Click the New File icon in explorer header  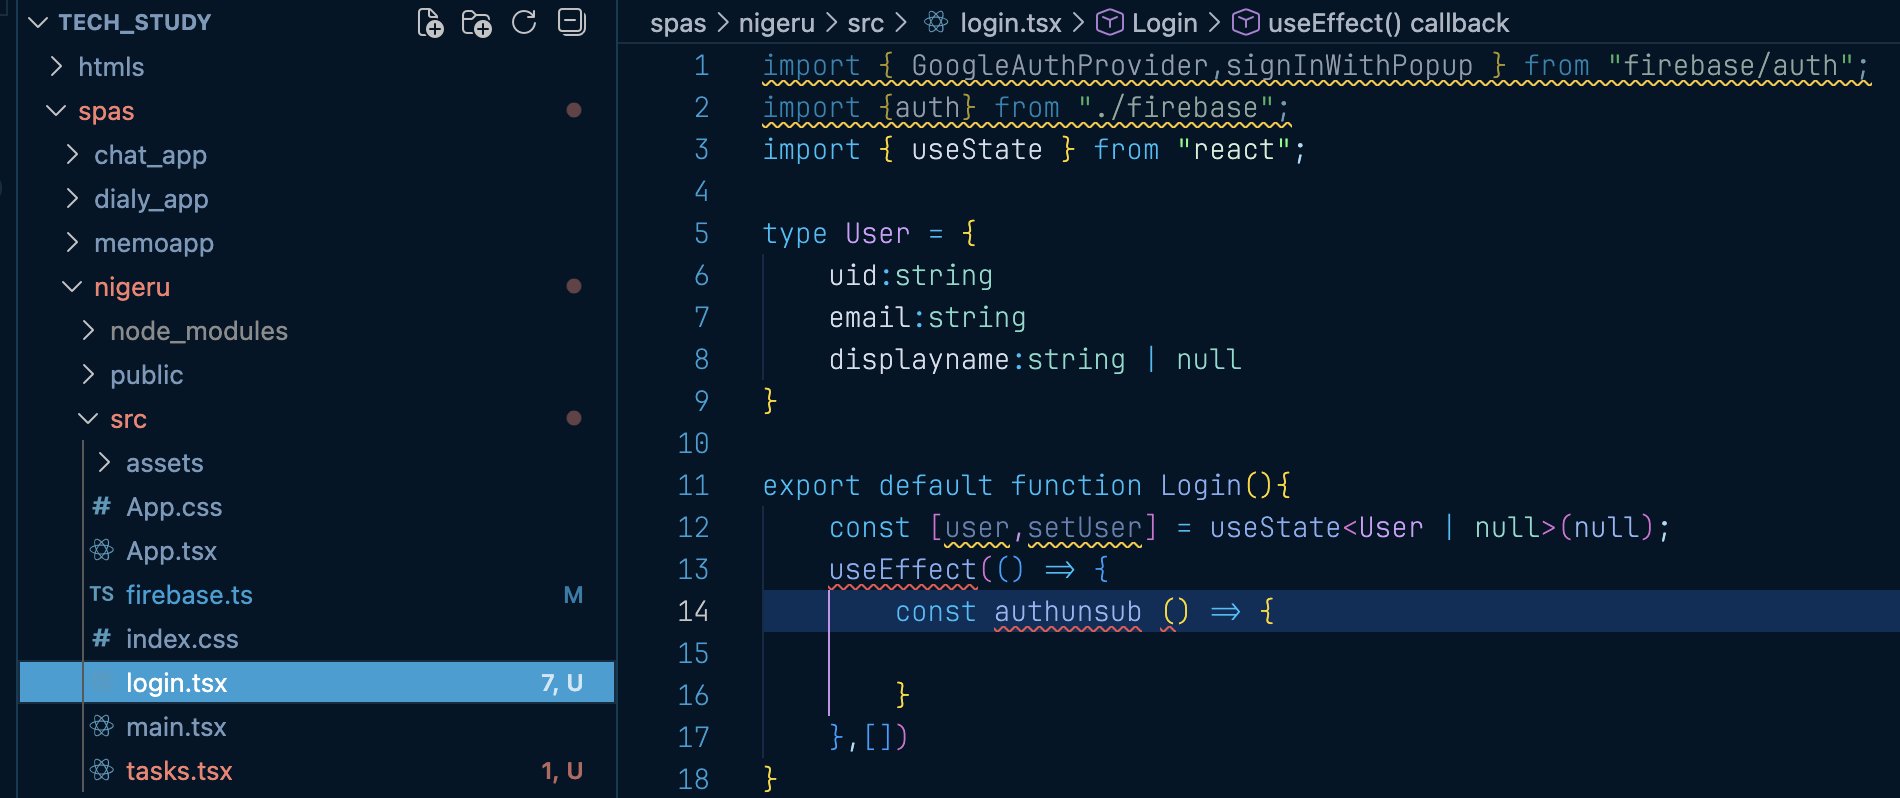(x=430, y=22)
